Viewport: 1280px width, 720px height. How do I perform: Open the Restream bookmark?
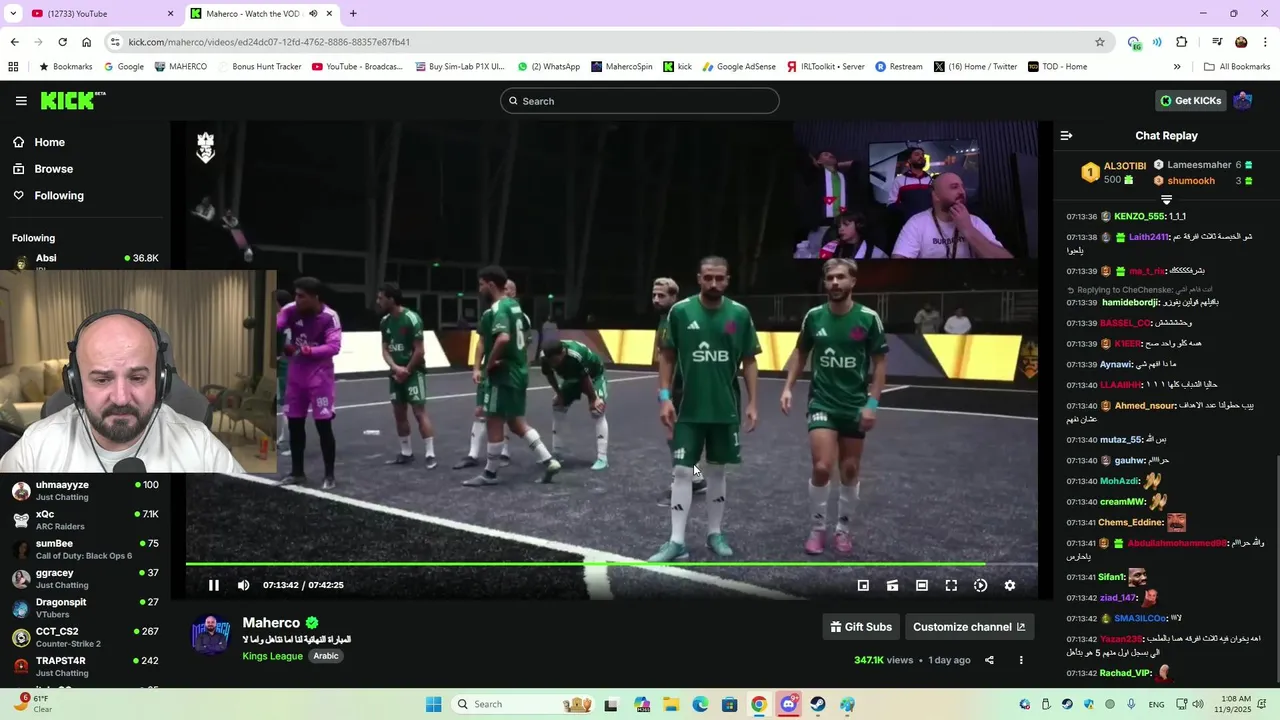(x=899, y=67)
